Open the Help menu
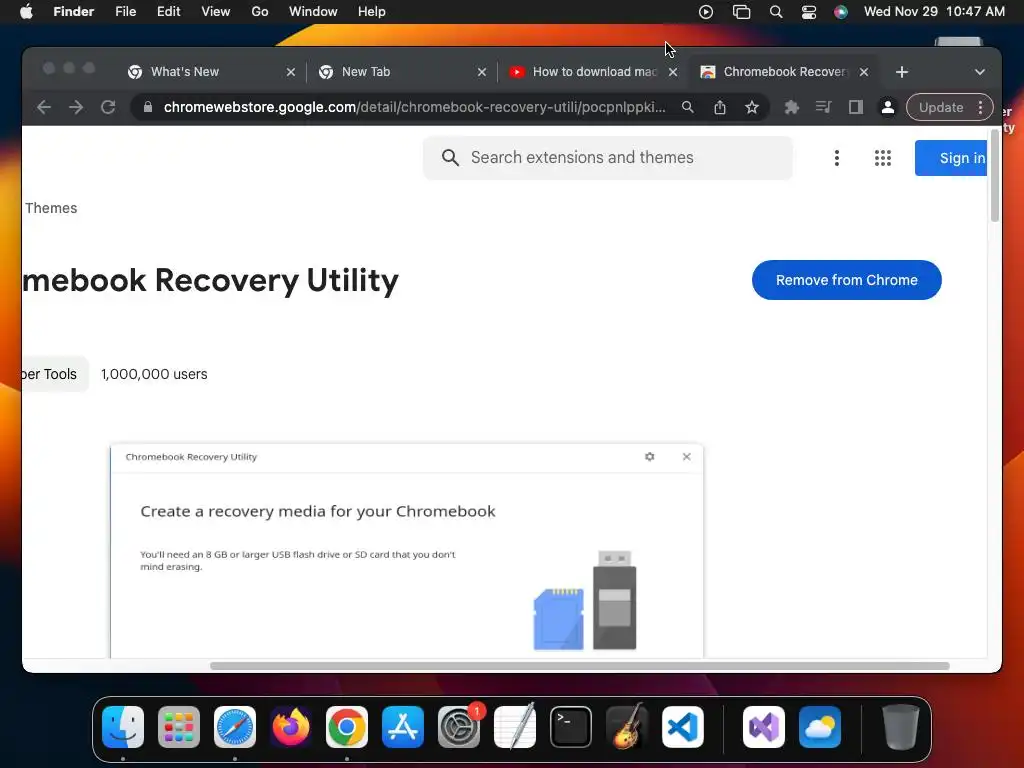The height and width of the screenshot is (768, 1024). 372,12
